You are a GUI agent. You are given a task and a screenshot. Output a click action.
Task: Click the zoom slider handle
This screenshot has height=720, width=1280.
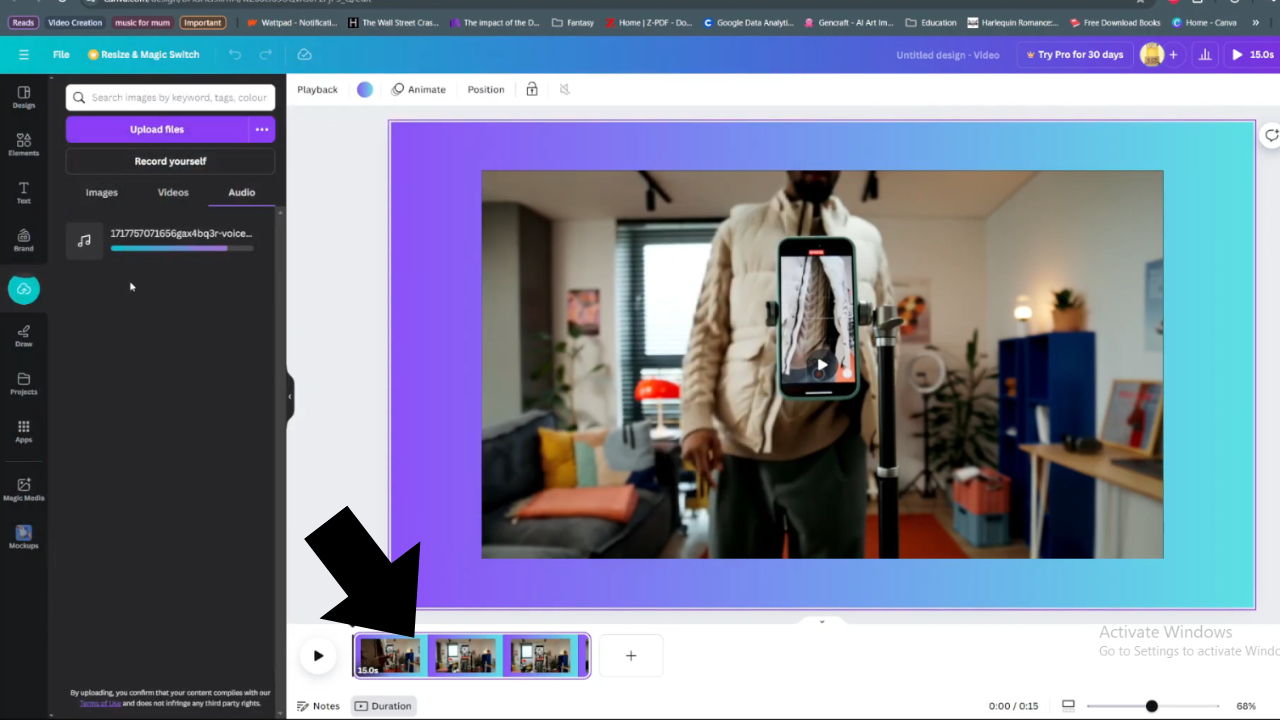tap(1152, 706)
